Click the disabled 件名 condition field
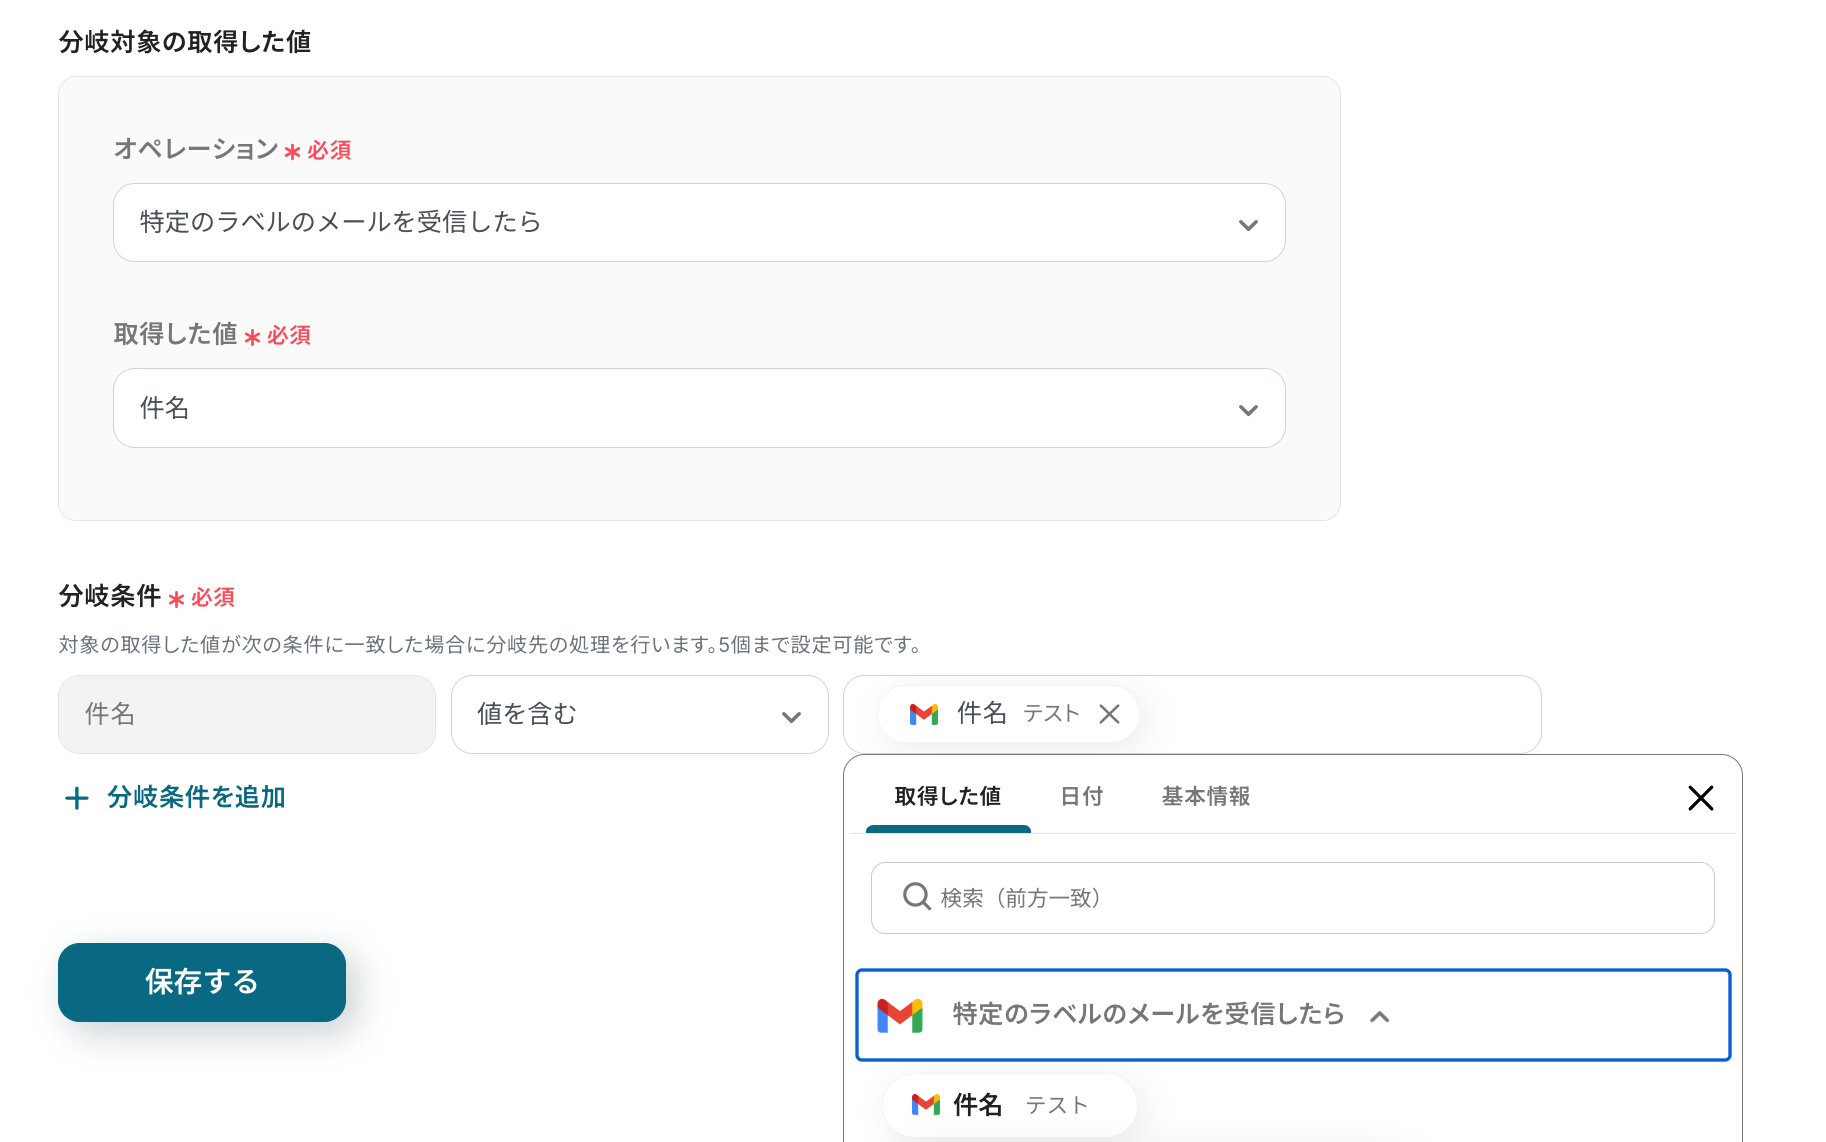 [247, 714]
